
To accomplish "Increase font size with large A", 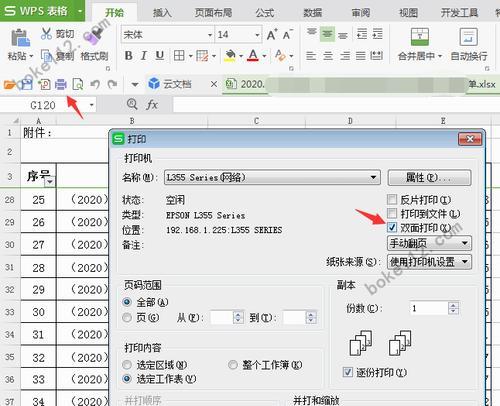I will [272, 35].
